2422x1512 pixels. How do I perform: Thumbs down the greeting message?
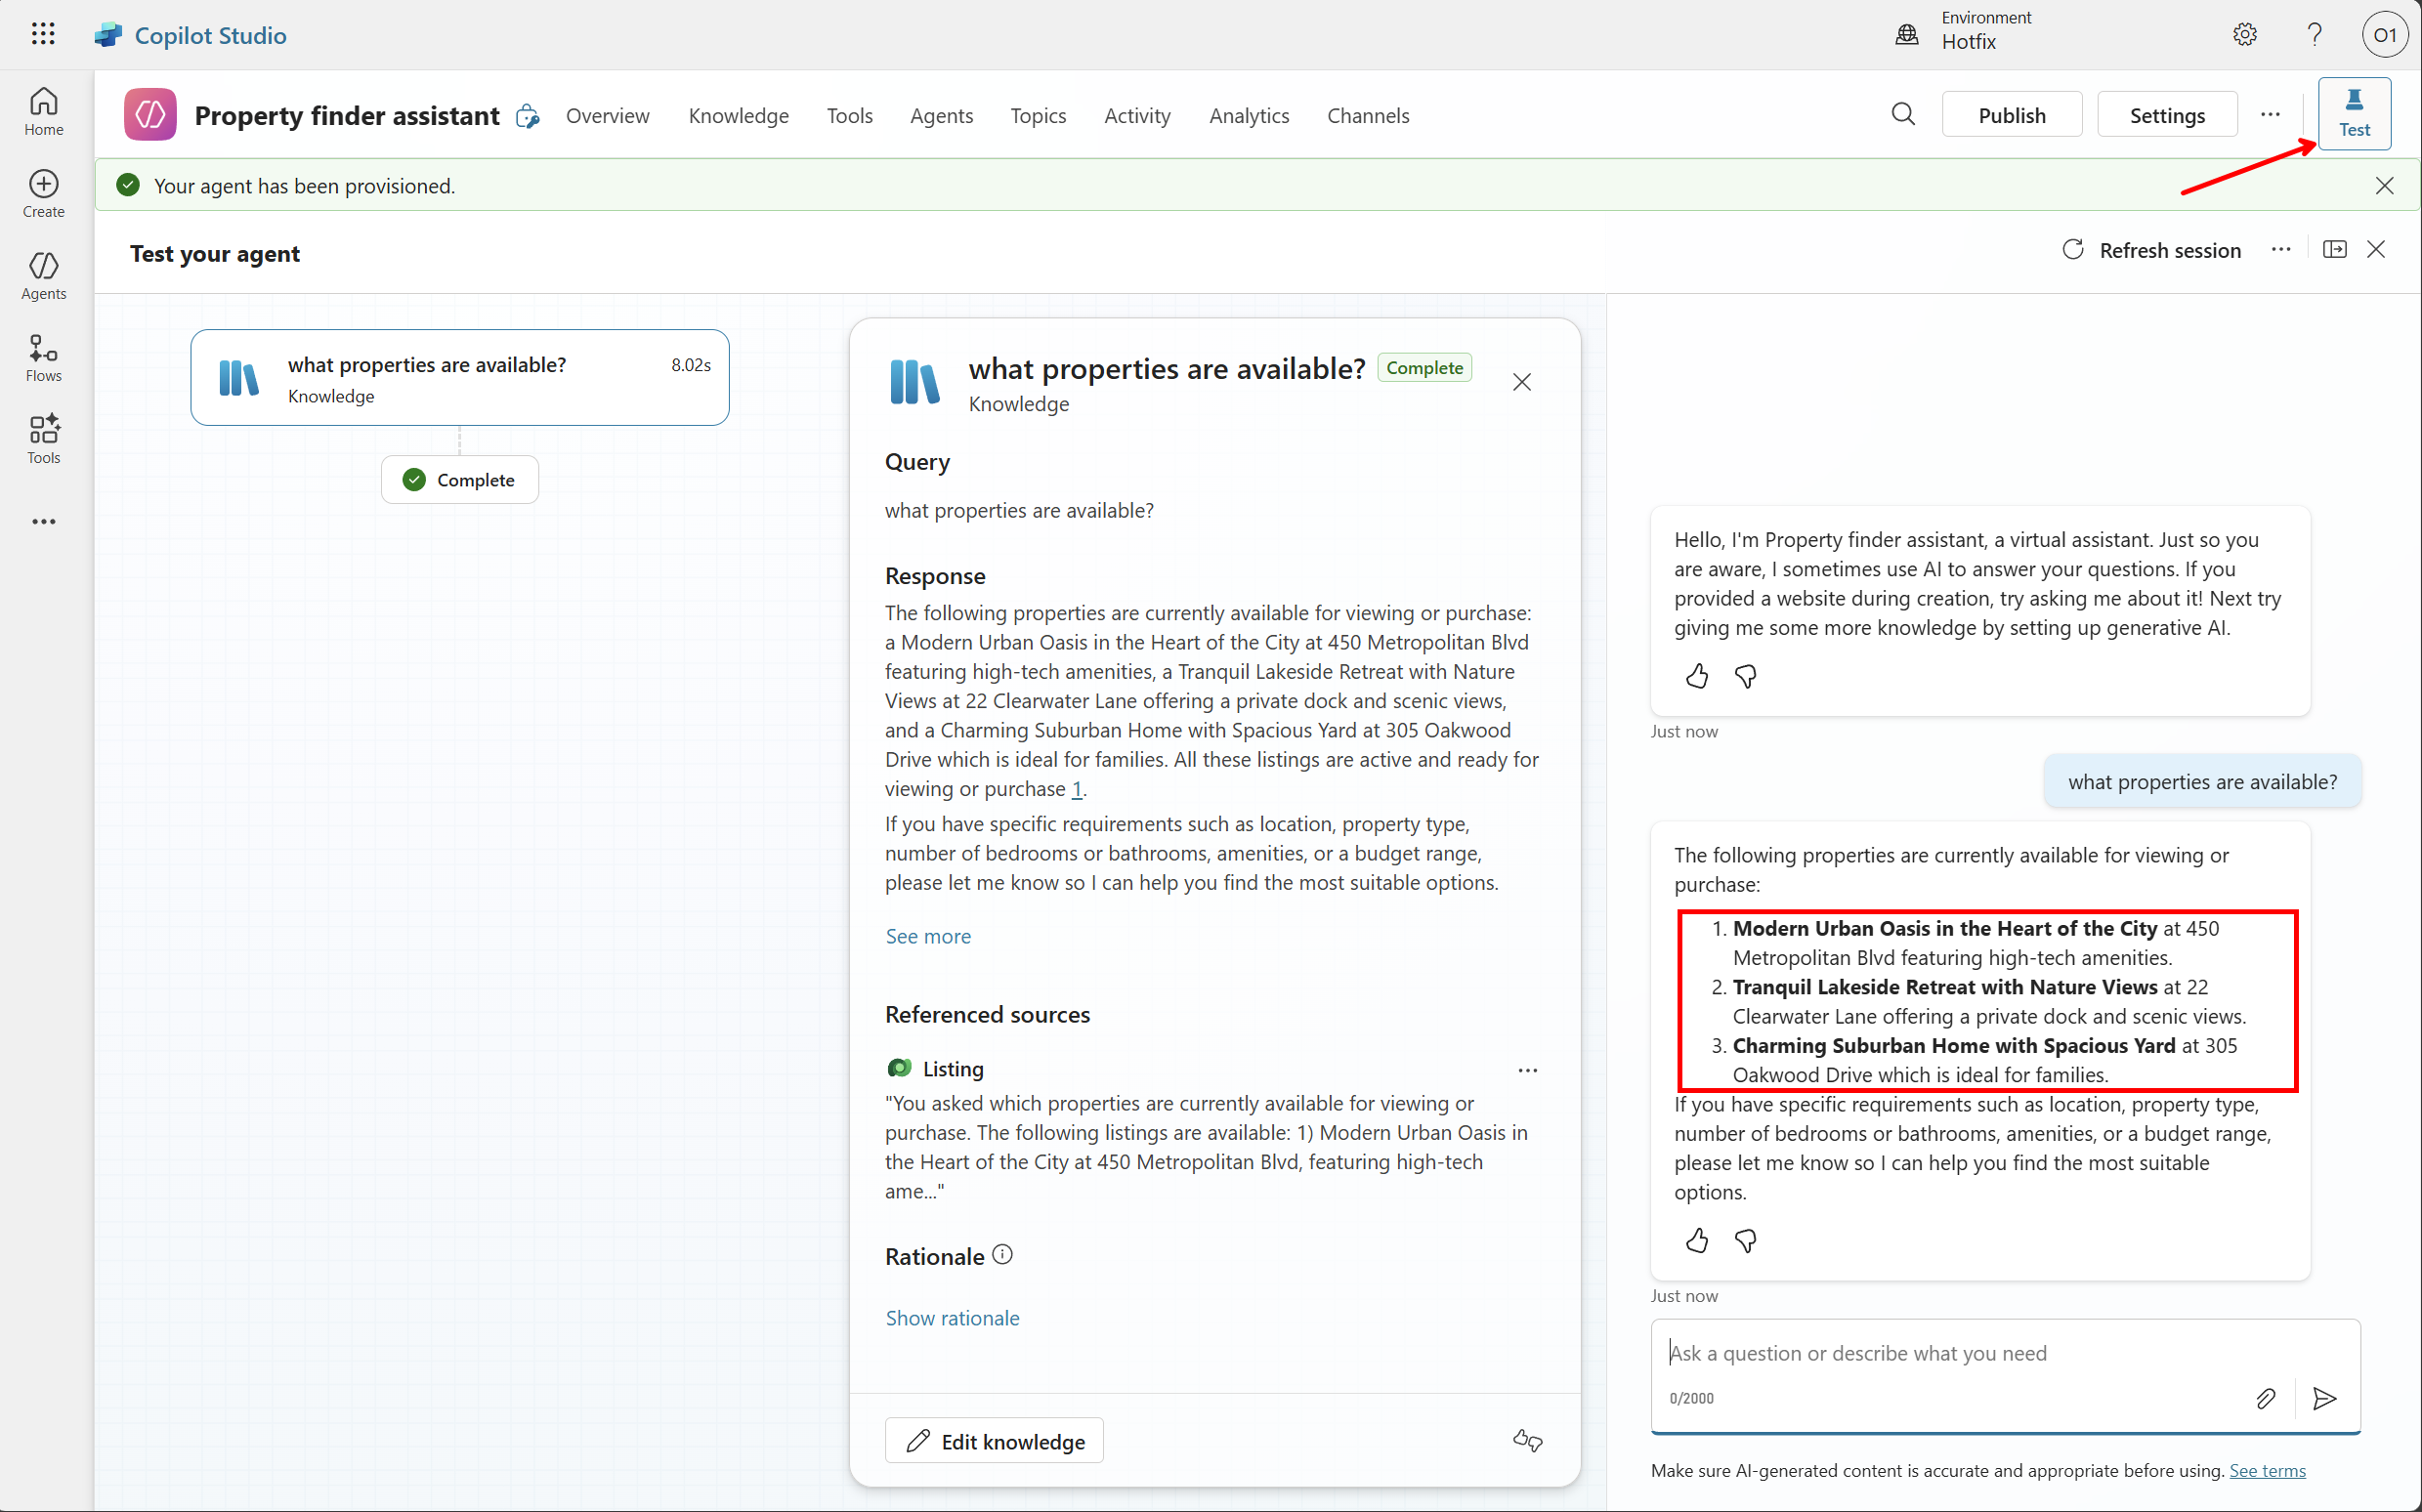[x=1746, y=677]
